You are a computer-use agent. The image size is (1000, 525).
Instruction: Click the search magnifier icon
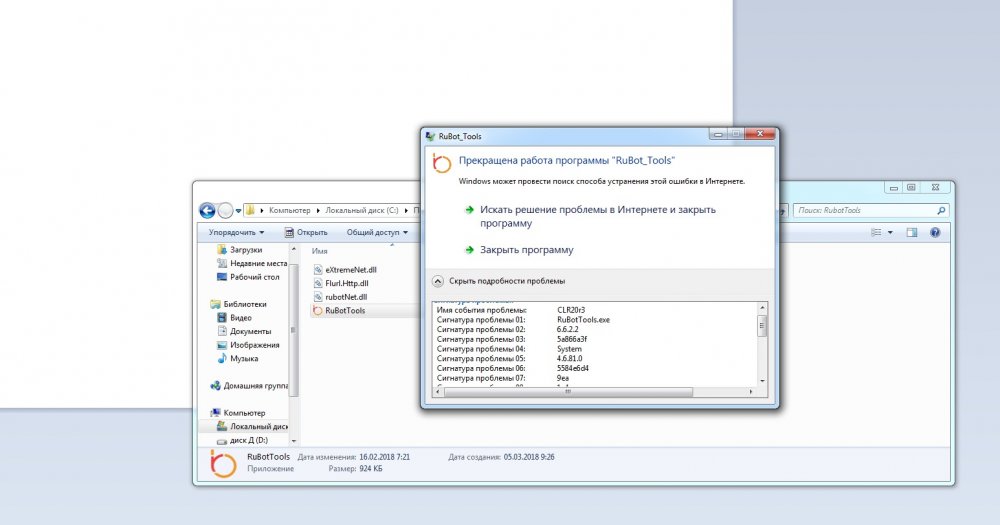click(x=941, y=211)
